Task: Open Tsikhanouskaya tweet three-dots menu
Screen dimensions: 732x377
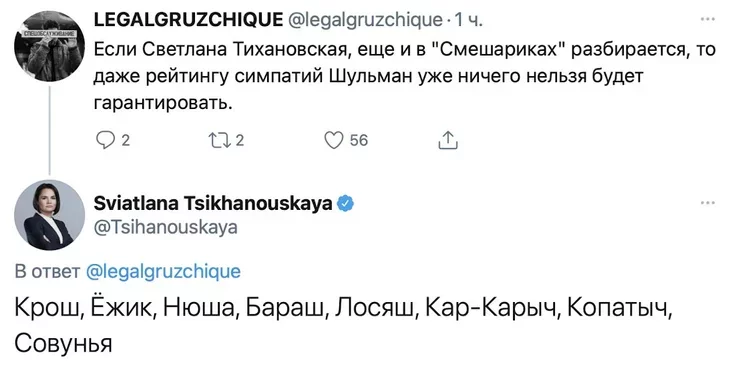Action: click(708, 203)
